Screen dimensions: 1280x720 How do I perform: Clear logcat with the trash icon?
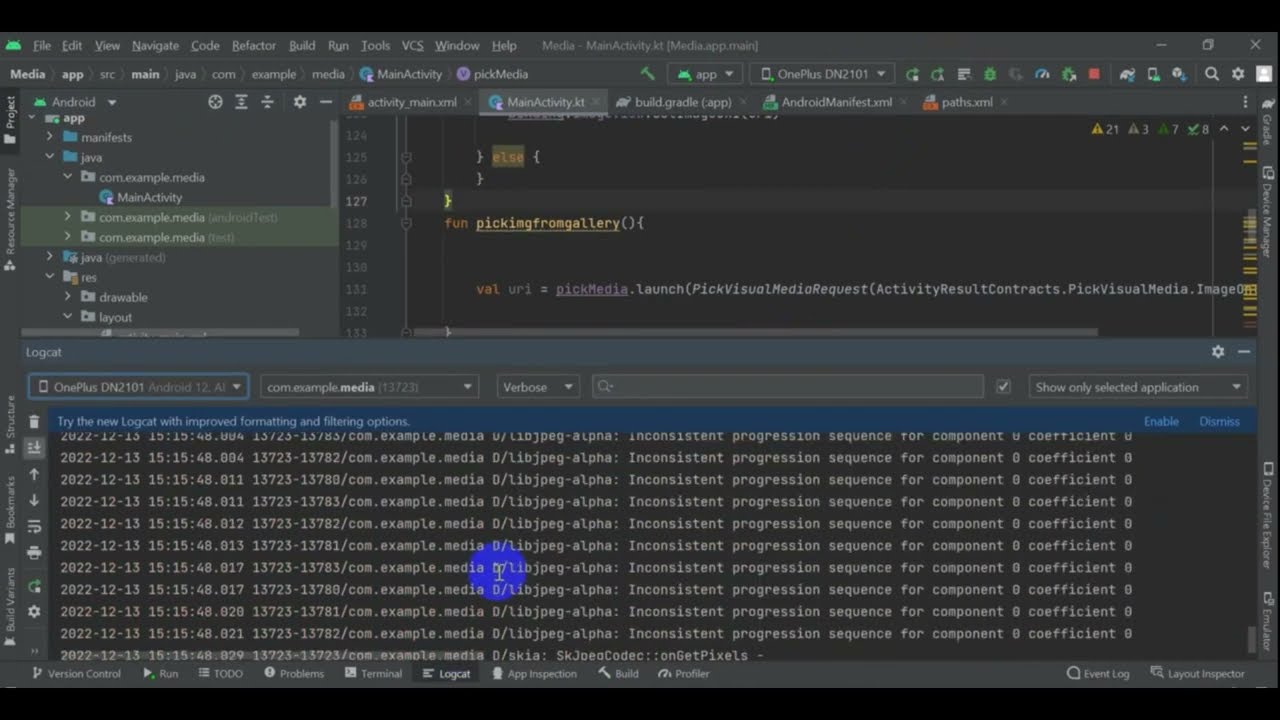tap(34, 422)
